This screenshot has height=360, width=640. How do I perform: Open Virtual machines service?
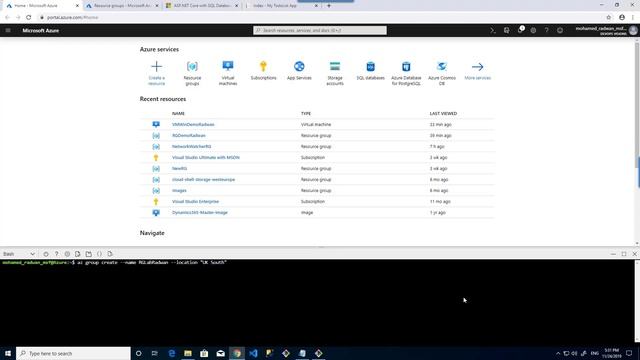[228, 73]
